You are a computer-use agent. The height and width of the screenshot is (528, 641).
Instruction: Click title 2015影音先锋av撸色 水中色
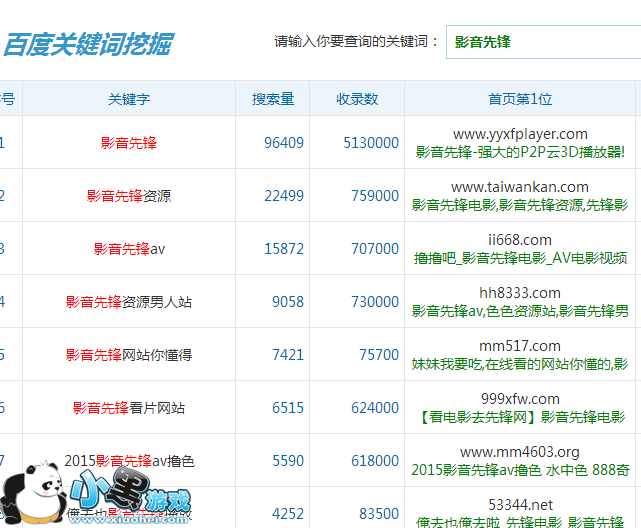tap(520, 470)
